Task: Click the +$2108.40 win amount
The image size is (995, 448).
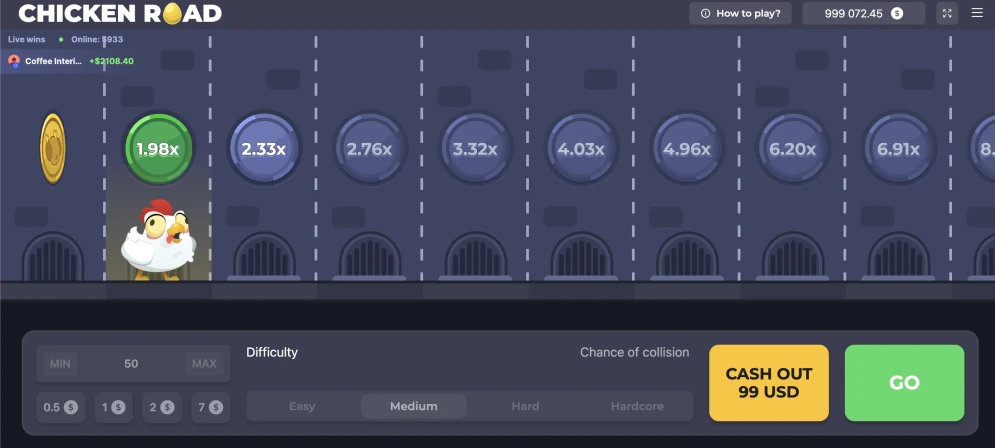Action: (x=111, y=61)
